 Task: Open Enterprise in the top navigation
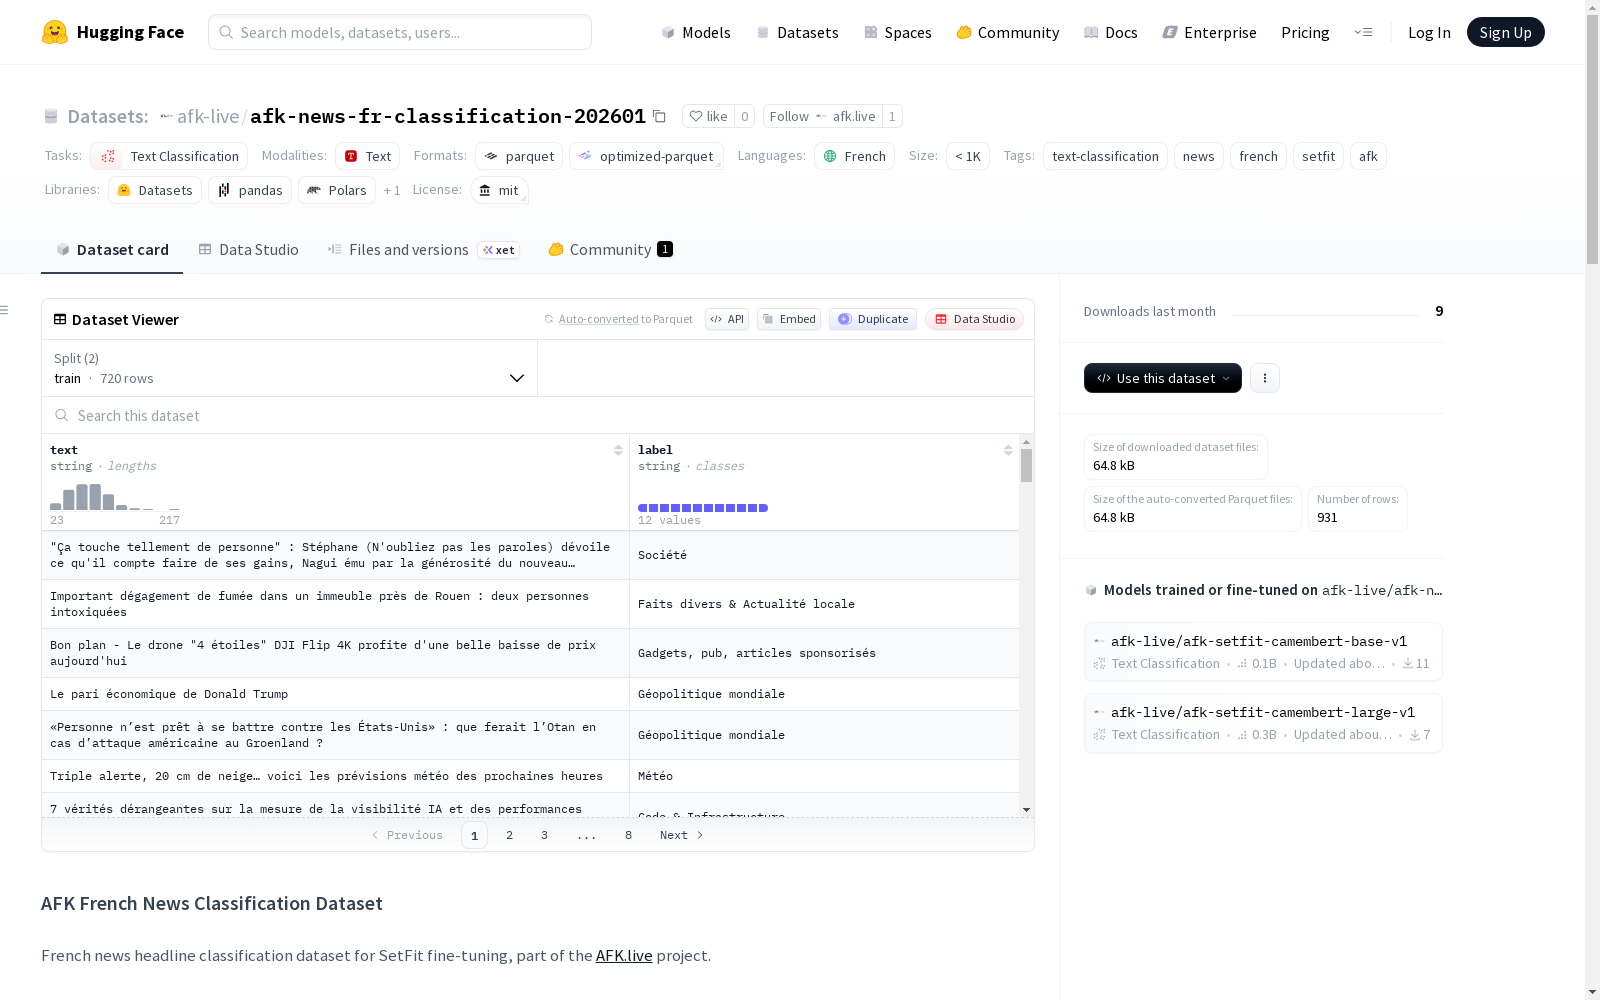(x=1210, y=32)
